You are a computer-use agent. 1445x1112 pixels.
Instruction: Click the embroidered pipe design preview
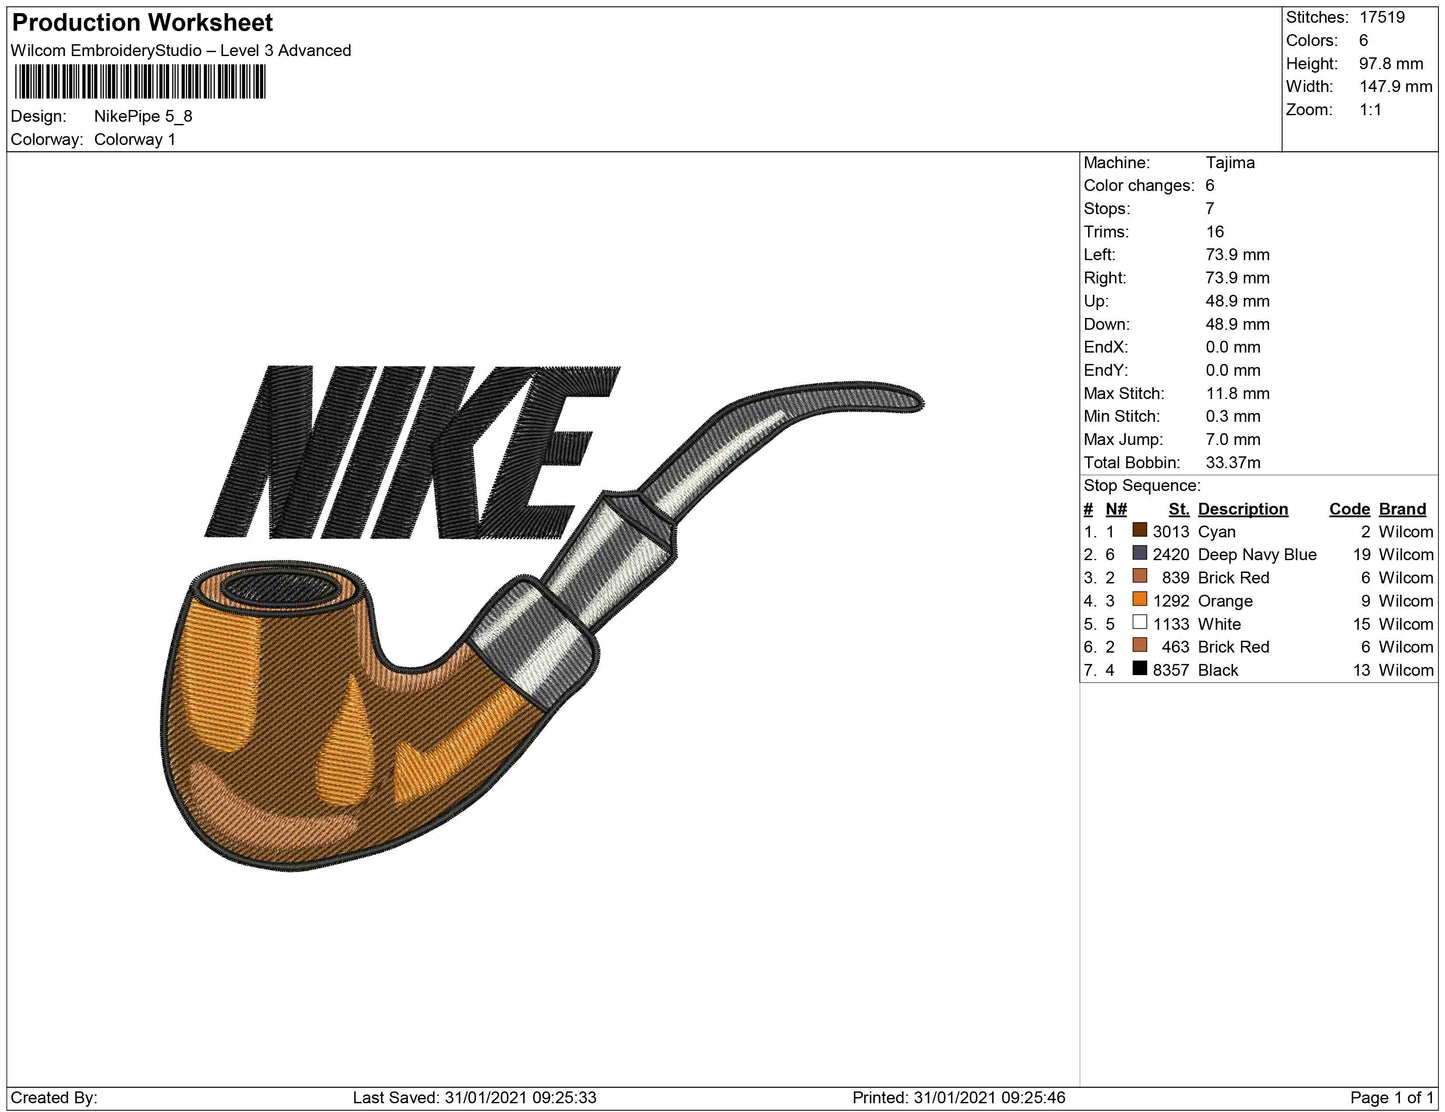pos(540,625)
